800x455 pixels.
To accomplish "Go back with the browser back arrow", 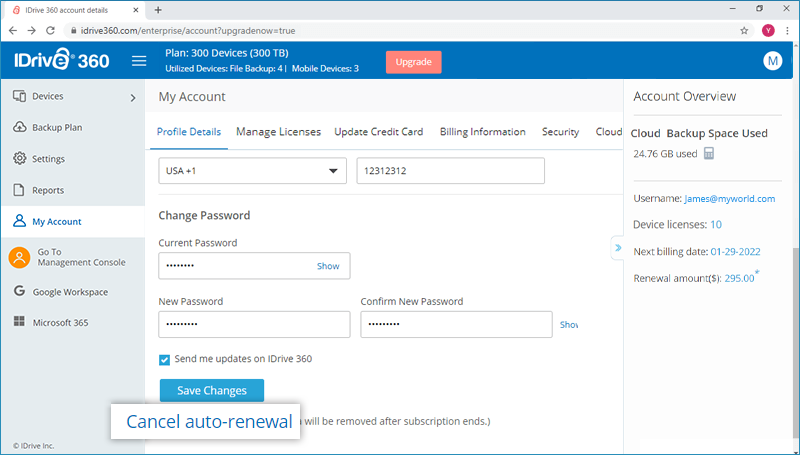I will click(x=13, y=31).
